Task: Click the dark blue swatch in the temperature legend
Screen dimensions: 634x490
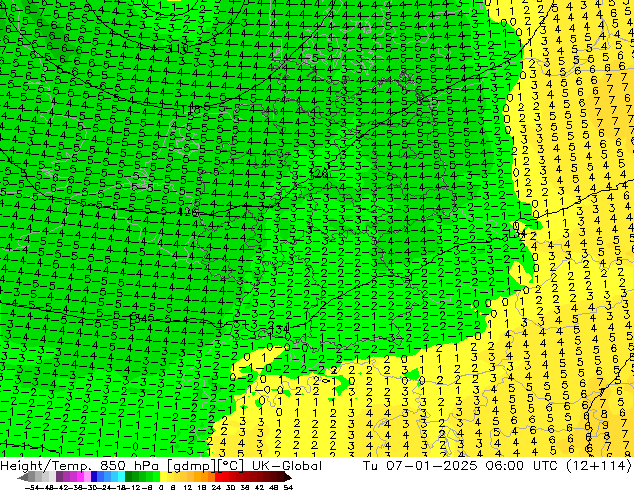Action: (x=94, y=478)
